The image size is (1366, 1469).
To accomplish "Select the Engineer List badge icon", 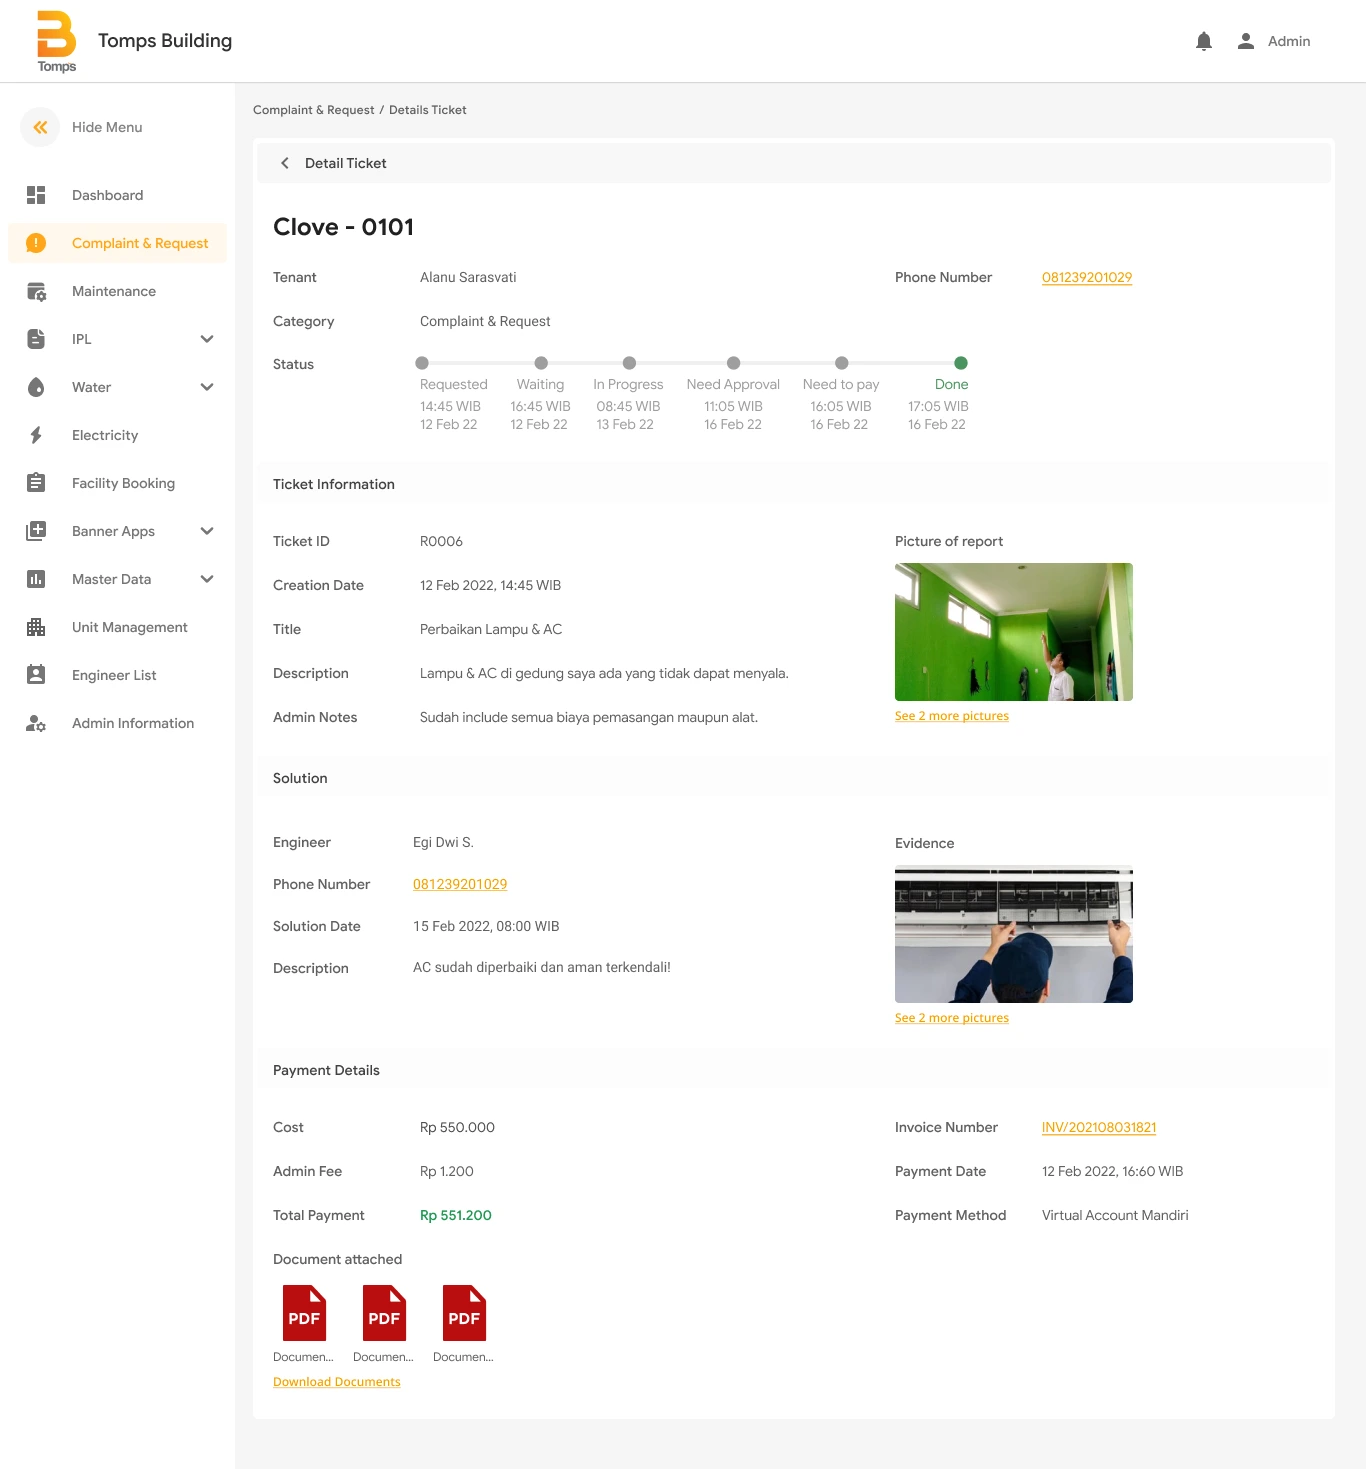I will pyautogui.click(x=37, y=675).
